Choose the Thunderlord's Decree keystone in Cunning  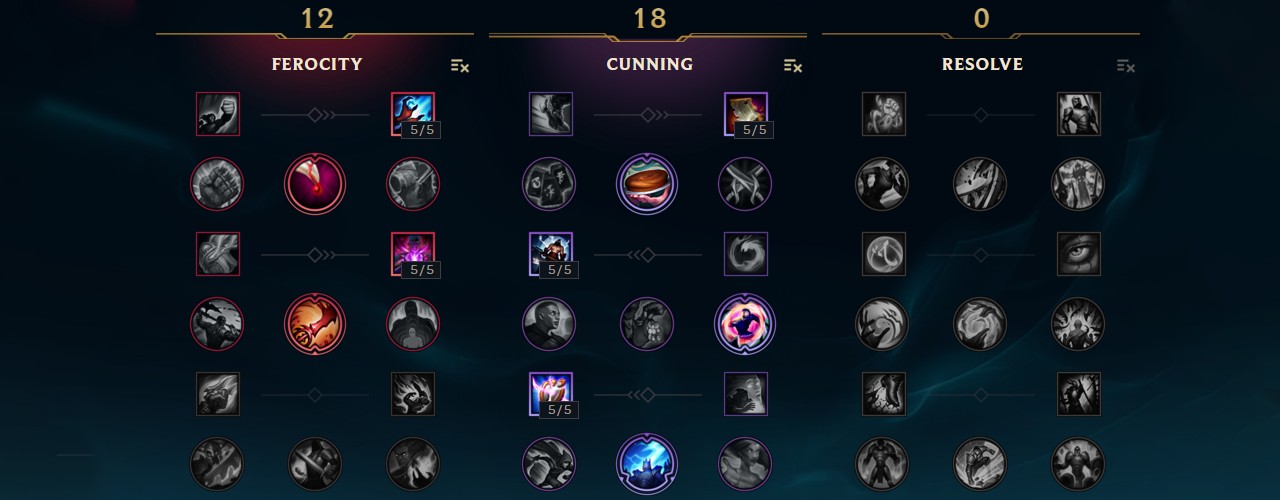tap(647, 462)
